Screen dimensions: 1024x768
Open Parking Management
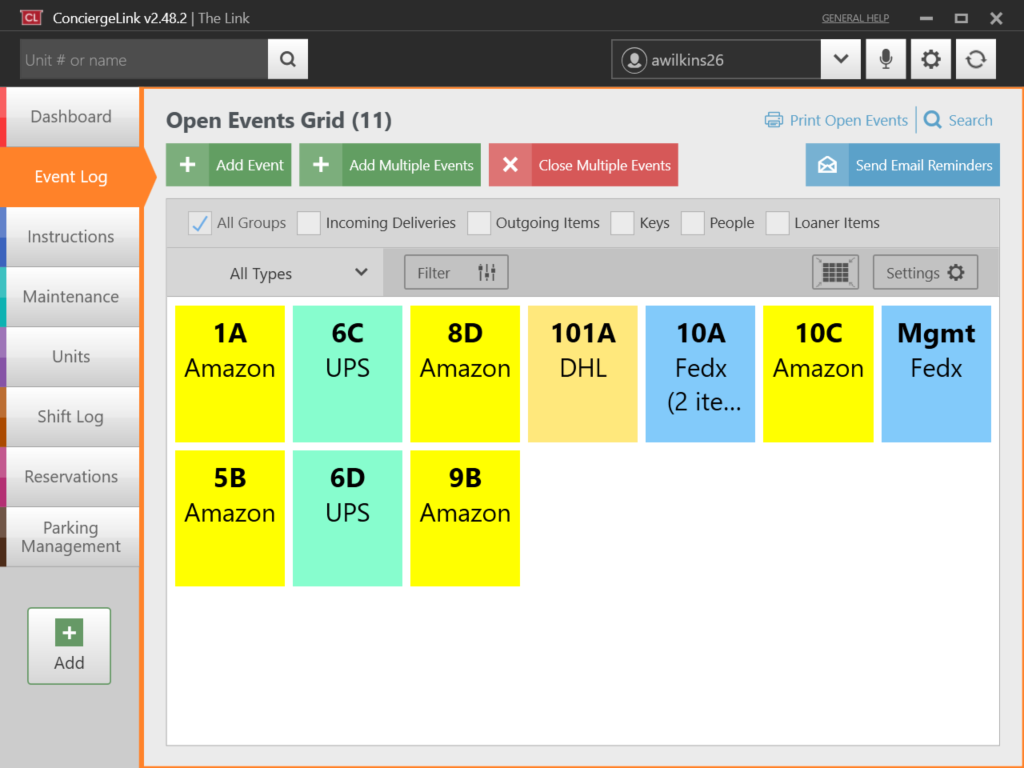pyautogui.click(x=71, y=537)
